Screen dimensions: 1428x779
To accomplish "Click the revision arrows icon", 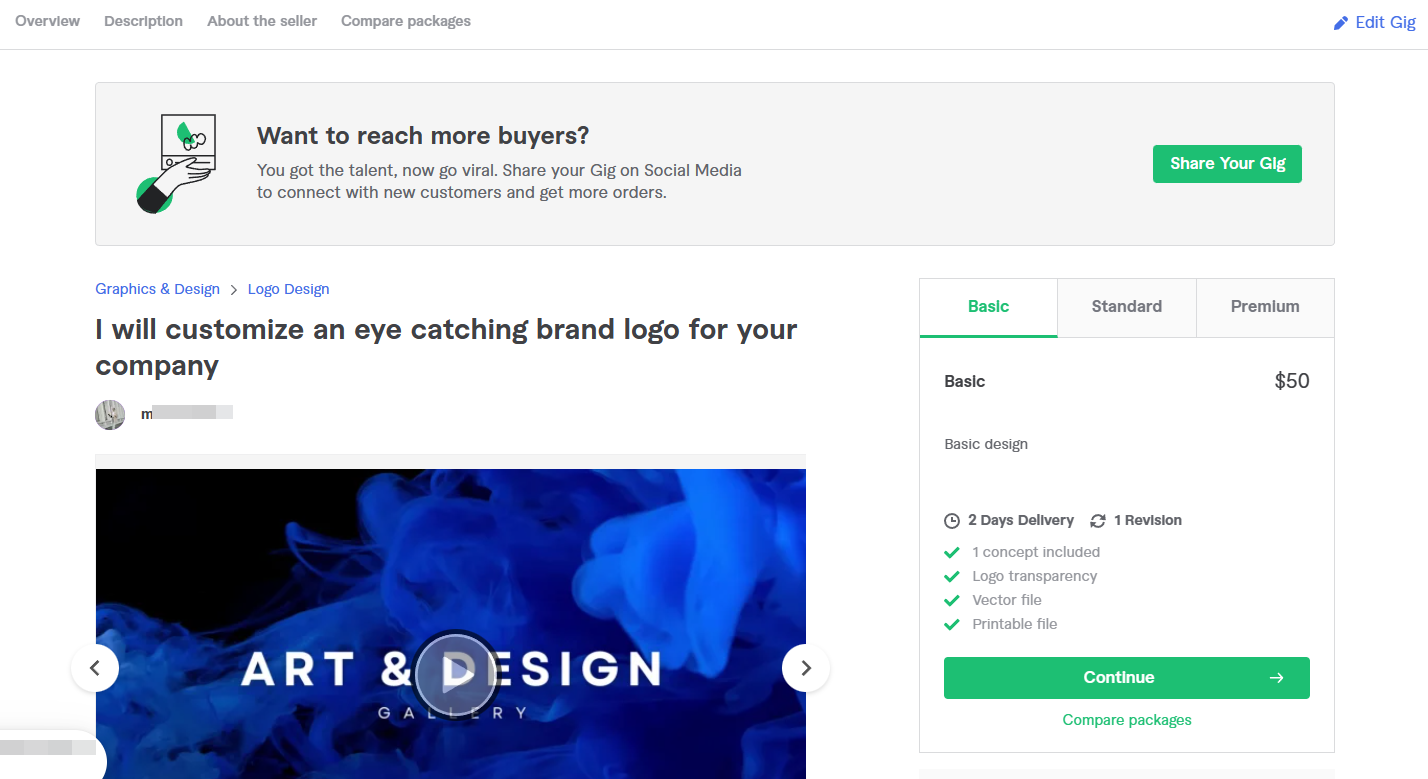I will pyautogui.click(x=1098, y=521).
